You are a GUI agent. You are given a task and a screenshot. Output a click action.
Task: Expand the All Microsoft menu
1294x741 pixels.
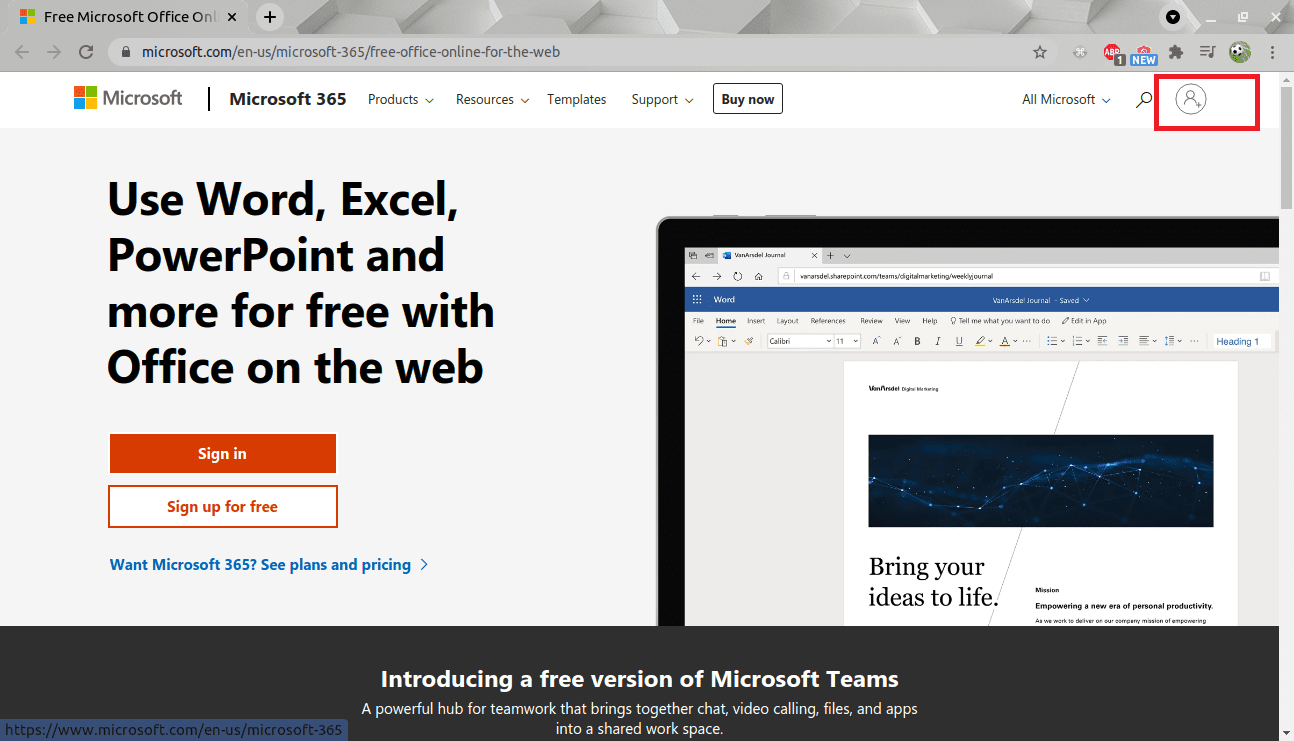(1066, 99)
